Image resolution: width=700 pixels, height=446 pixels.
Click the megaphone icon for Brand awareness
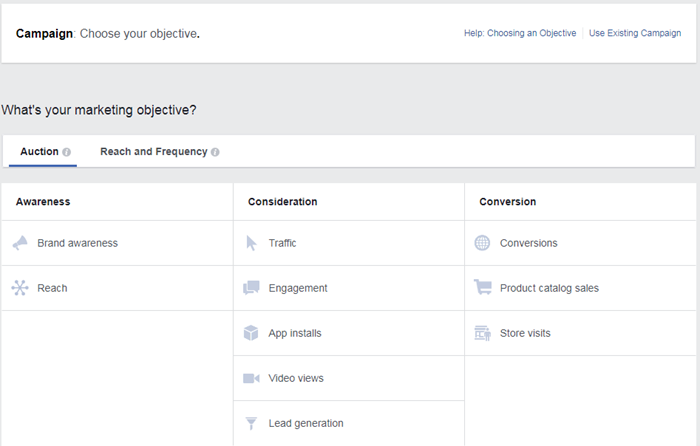pos(20,243)
